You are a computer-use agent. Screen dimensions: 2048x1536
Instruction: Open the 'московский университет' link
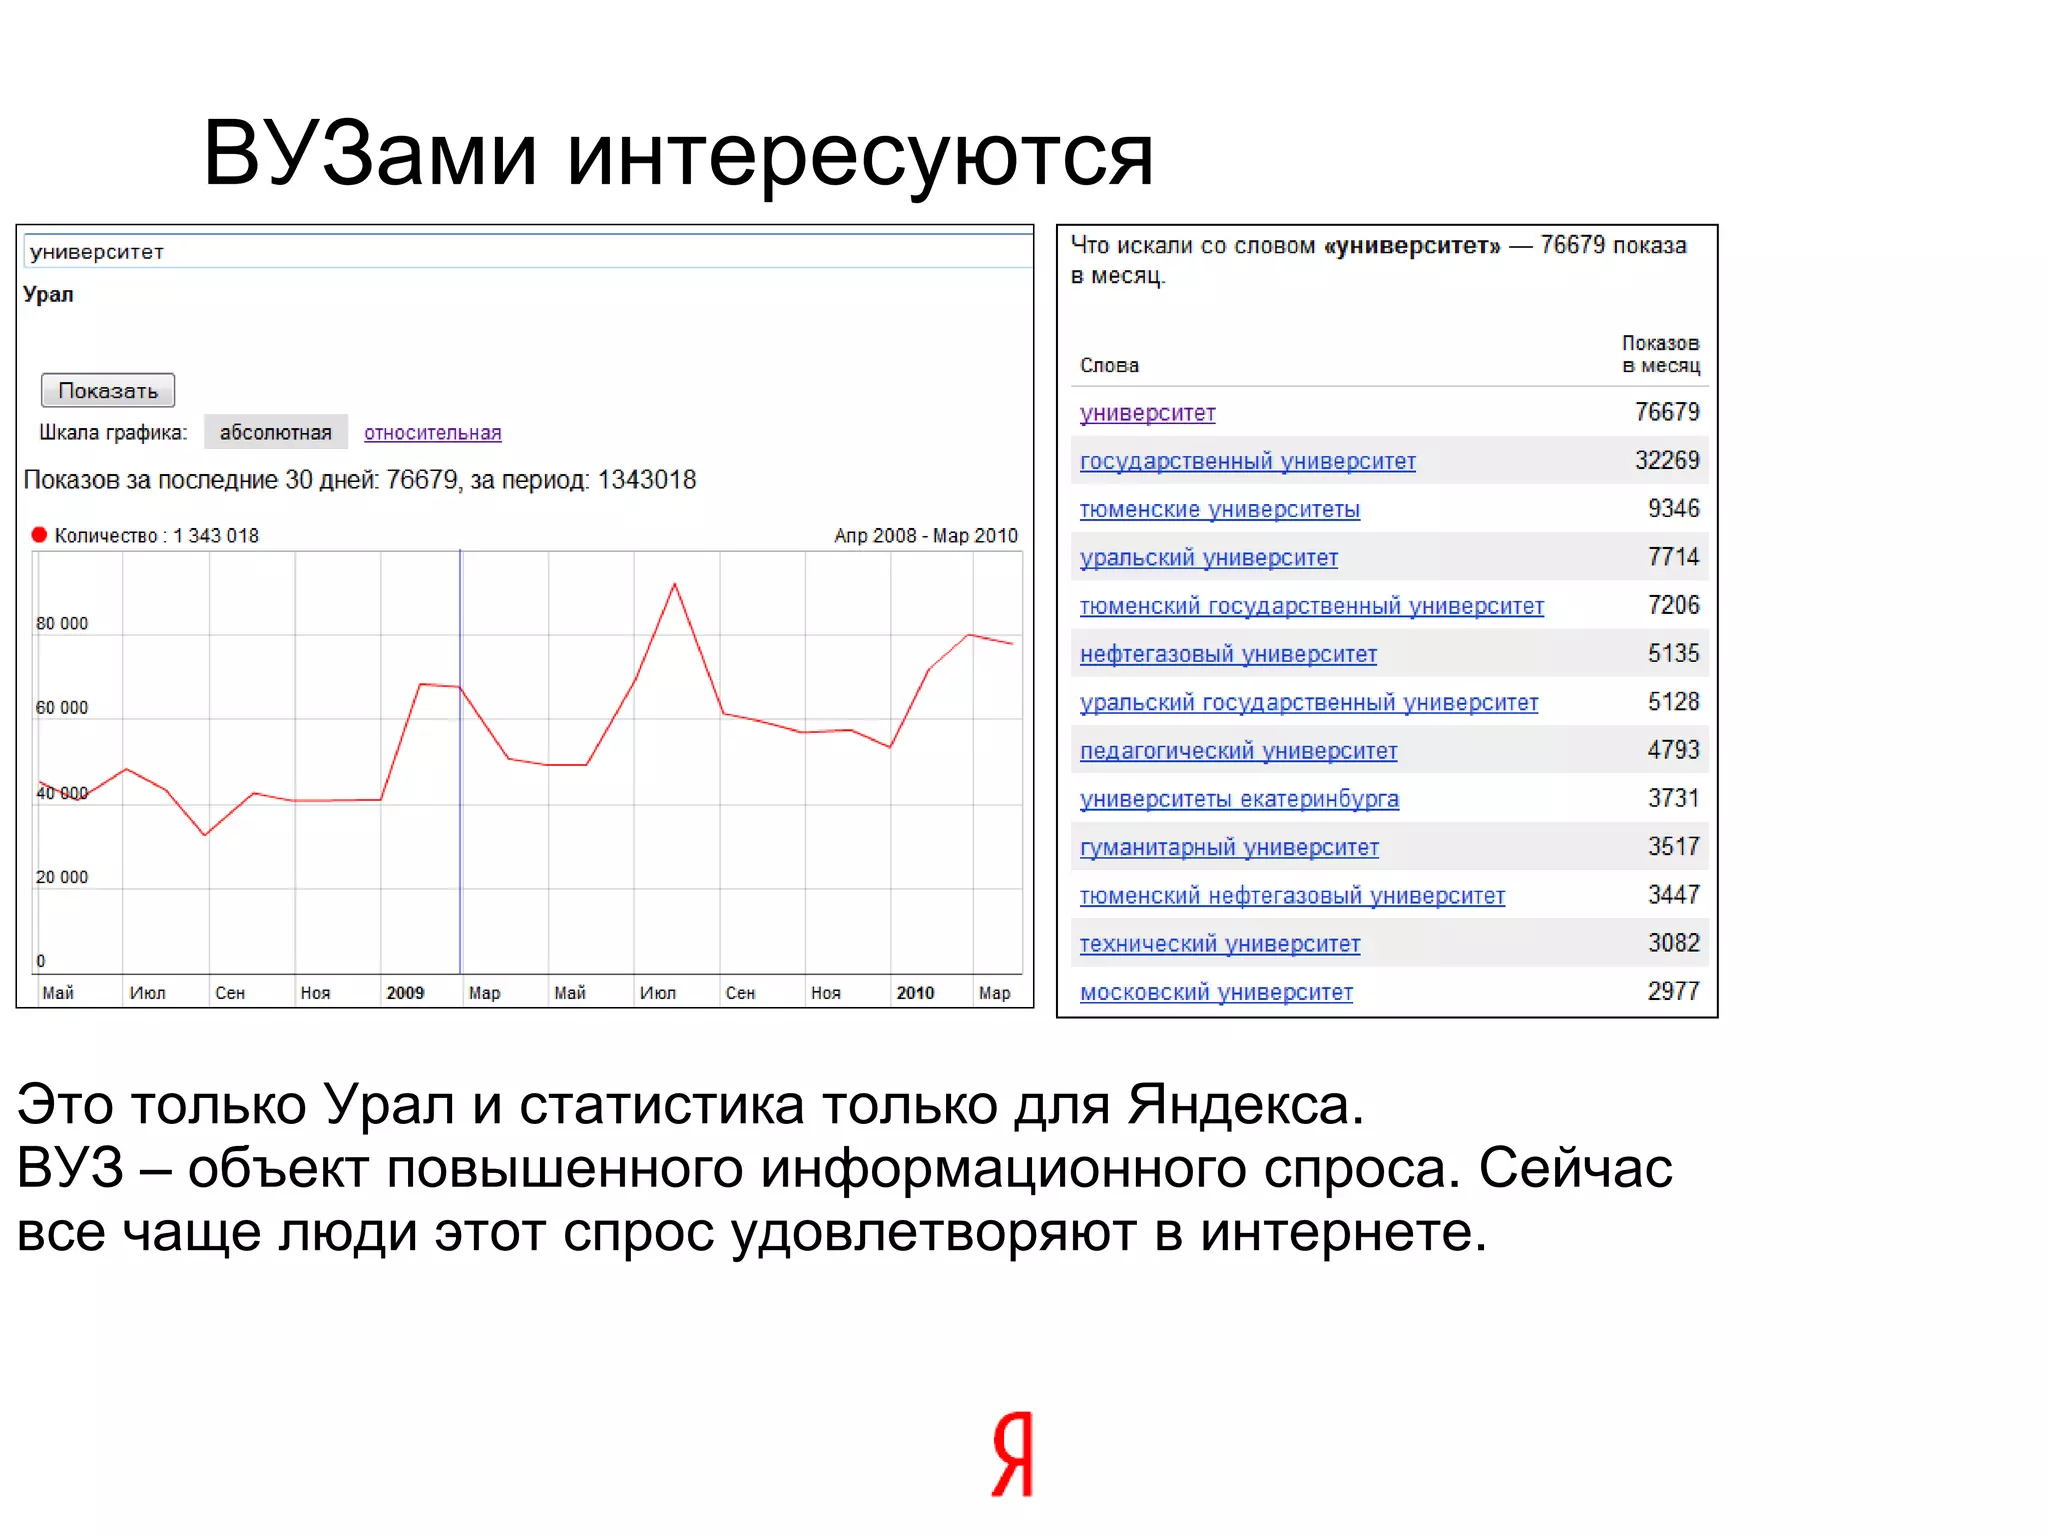point(1216,992)
